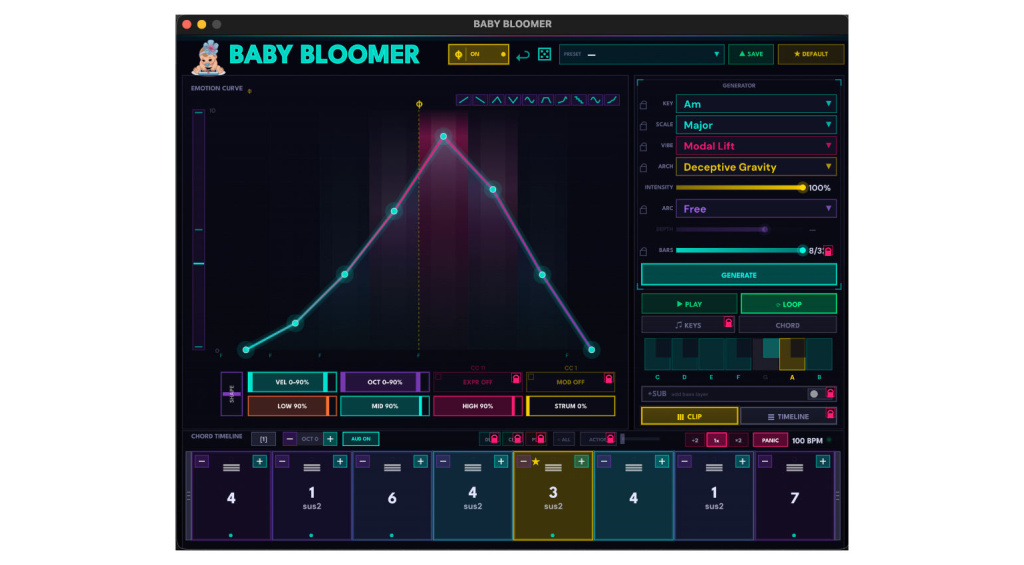This screenshot has height=565, width=1024.
Task: Open the ARC dropdown showing Free
Action: (756, 209)
